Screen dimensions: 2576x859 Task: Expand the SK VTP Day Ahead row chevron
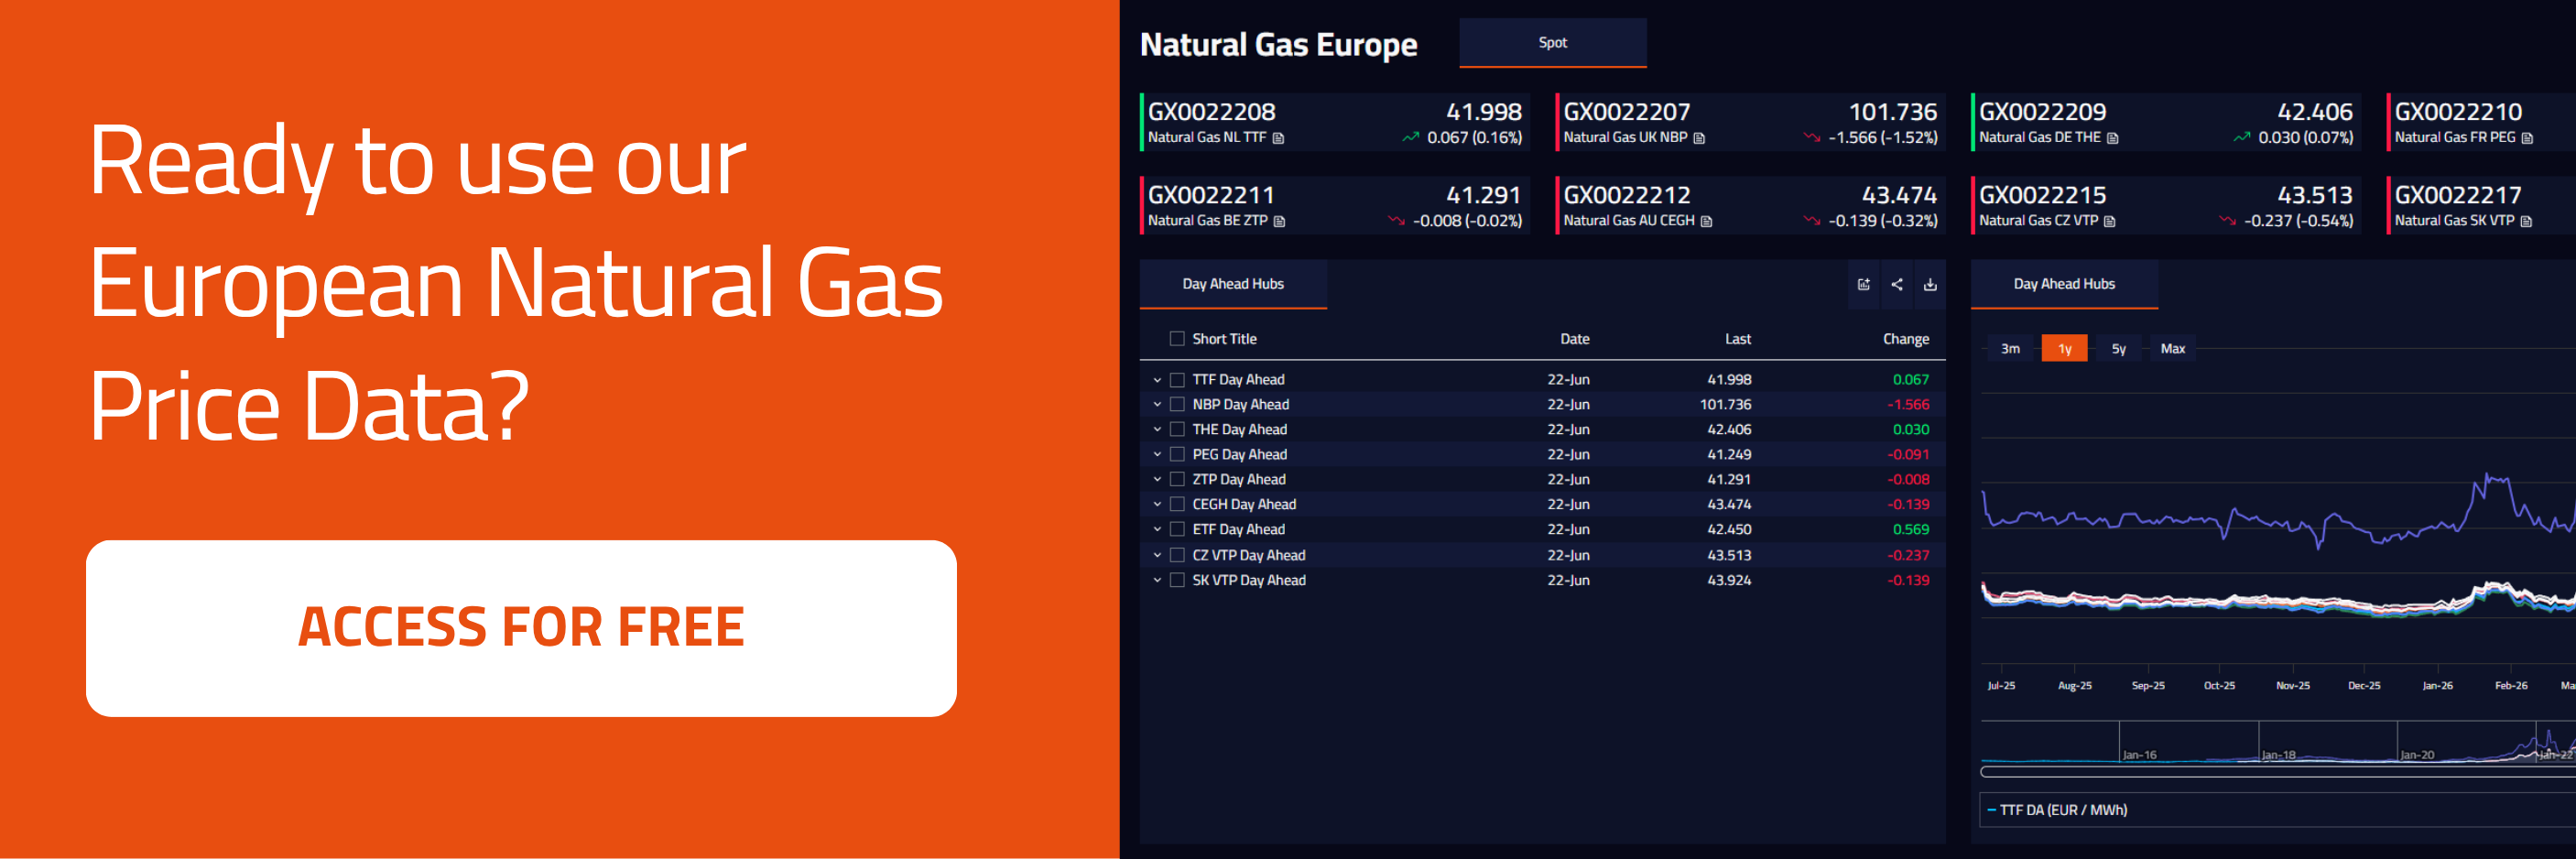pos(1157,580)
